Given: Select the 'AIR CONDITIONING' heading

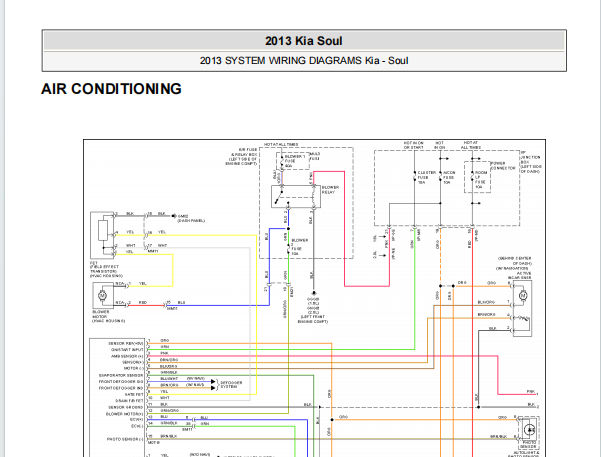Looking at the screenshot, I should pyautogui.click(x=111, y=89).
